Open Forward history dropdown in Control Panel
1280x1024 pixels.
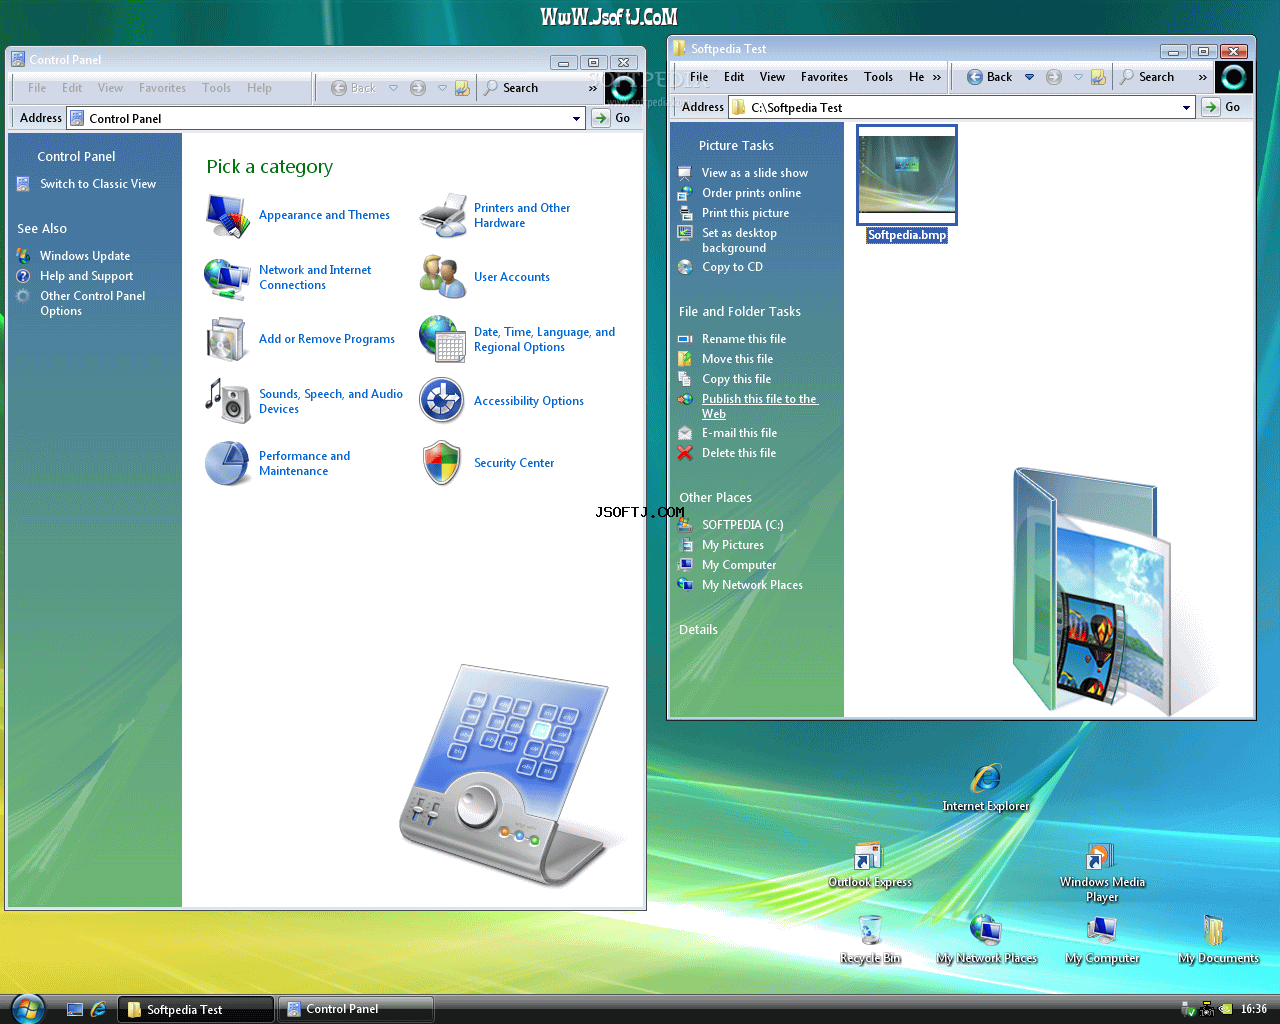pos(442,88)
